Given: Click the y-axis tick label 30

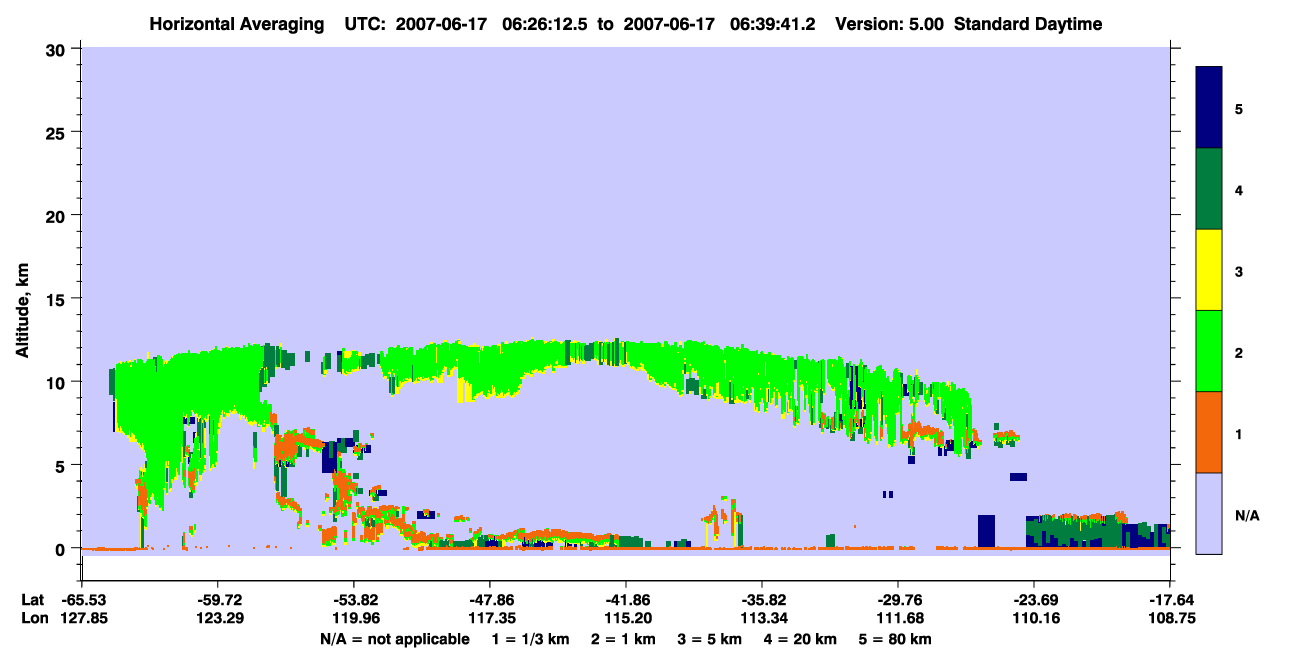Looking at the screenshot, I should [58, 49].
